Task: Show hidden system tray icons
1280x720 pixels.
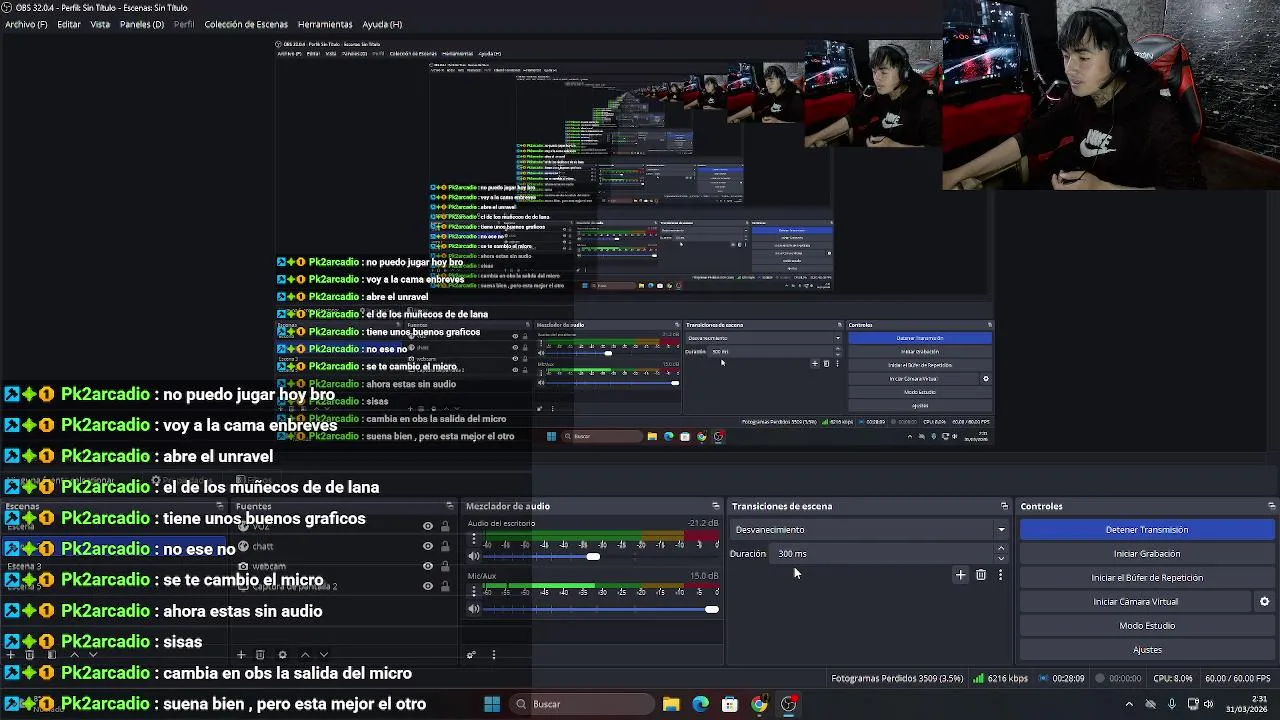Action: tap(1129, 704)
